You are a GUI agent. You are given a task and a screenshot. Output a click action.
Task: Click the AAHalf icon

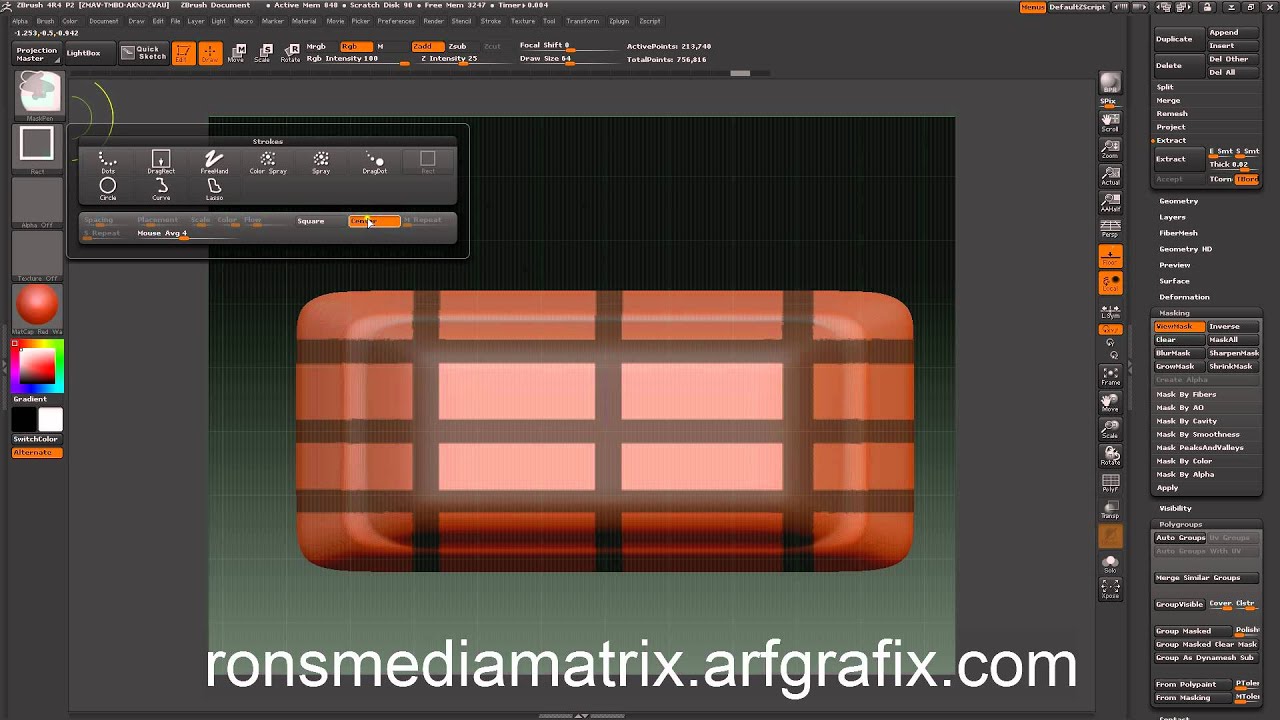click(1110, 203)
